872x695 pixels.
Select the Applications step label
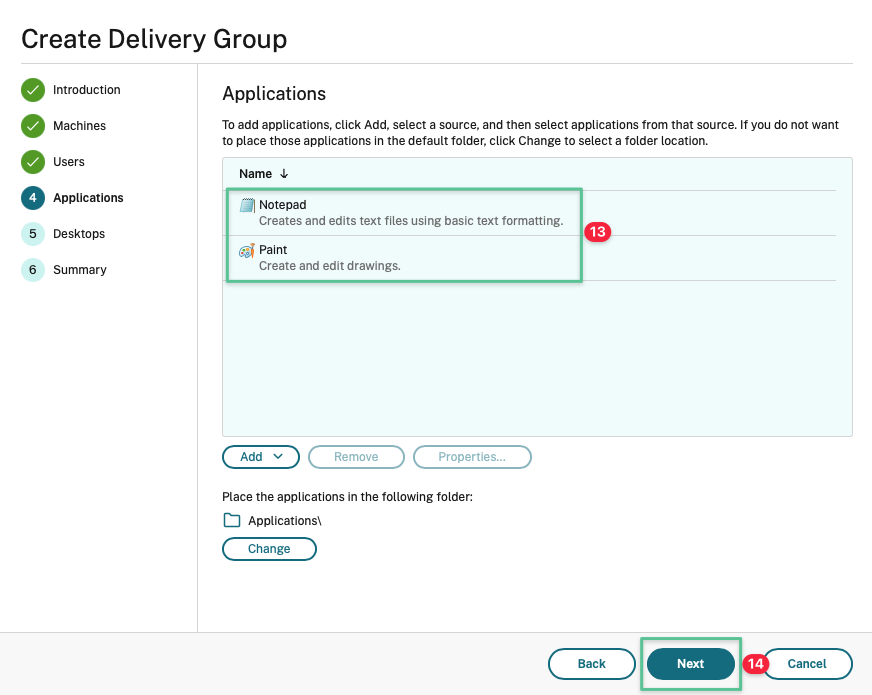[x=88, y=198]
